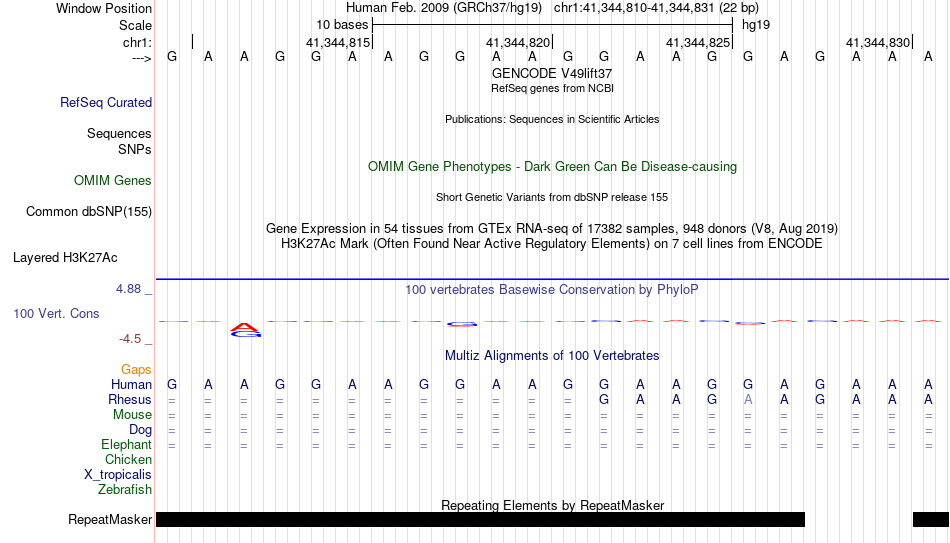Click the RefSeq Curated track label
This screenshot has height=543, width=950.
point(105,102)
